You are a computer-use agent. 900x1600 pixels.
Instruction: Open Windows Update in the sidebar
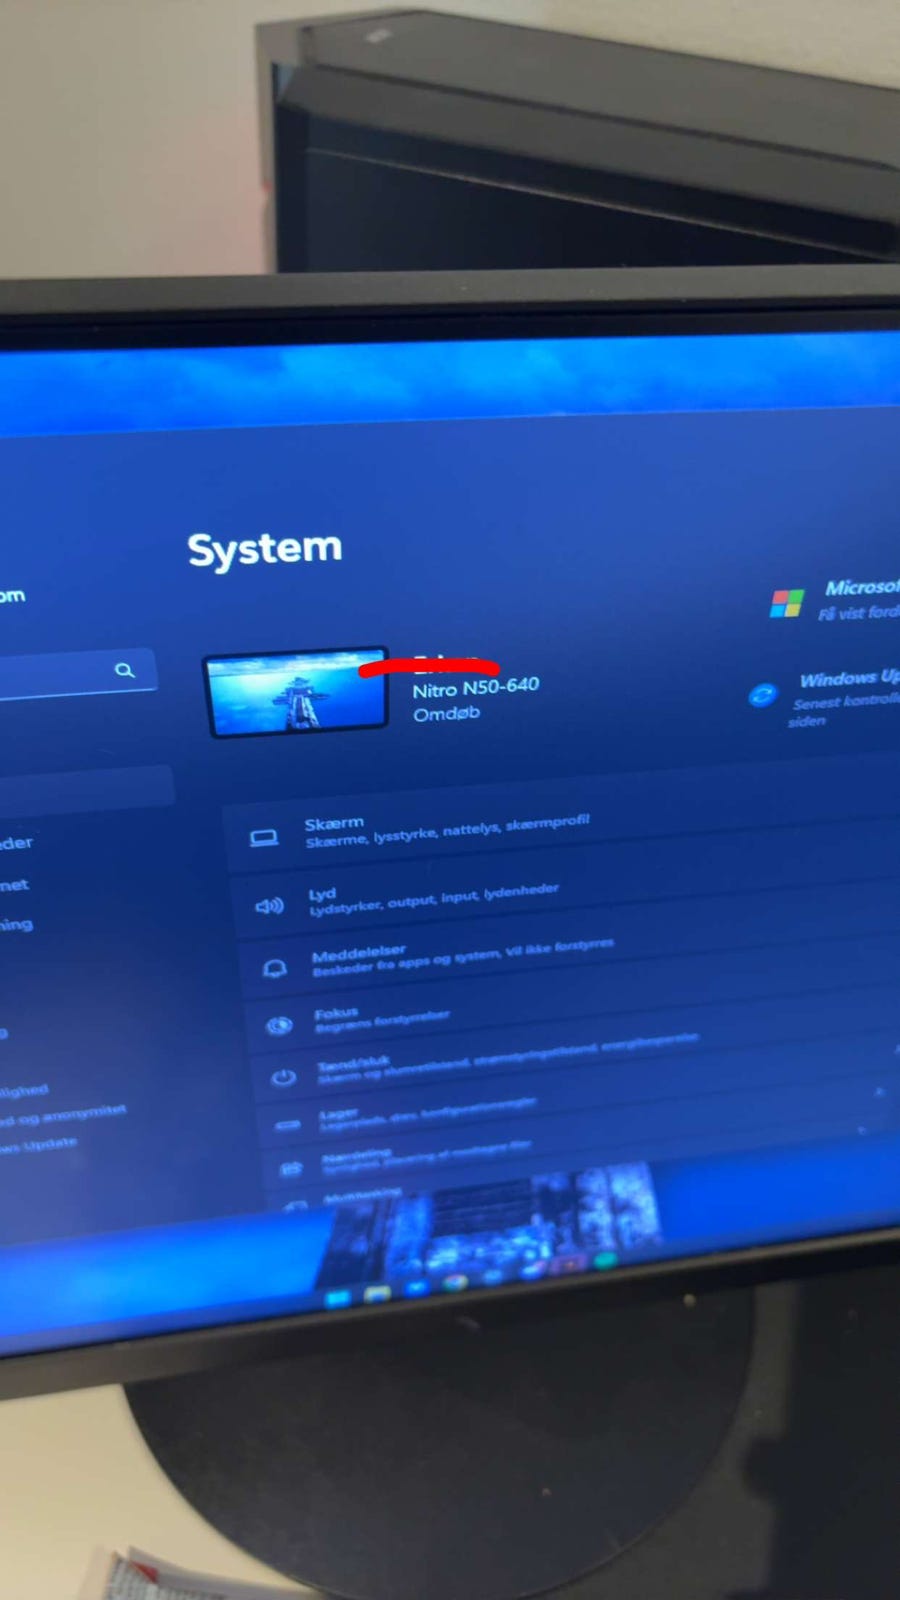coord(38,1145)
